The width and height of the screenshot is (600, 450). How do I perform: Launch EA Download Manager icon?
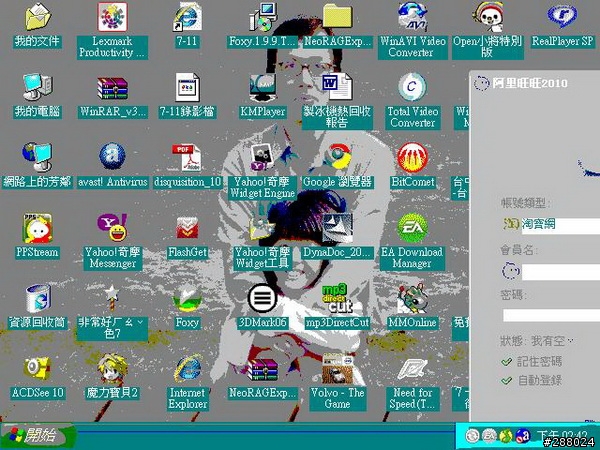pyautogui.click(x=412, y=228)
